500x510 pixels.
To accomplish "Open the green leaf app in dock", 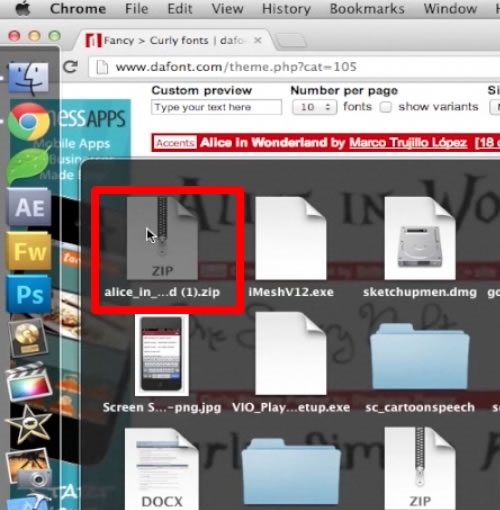I will tap(27, 165).
